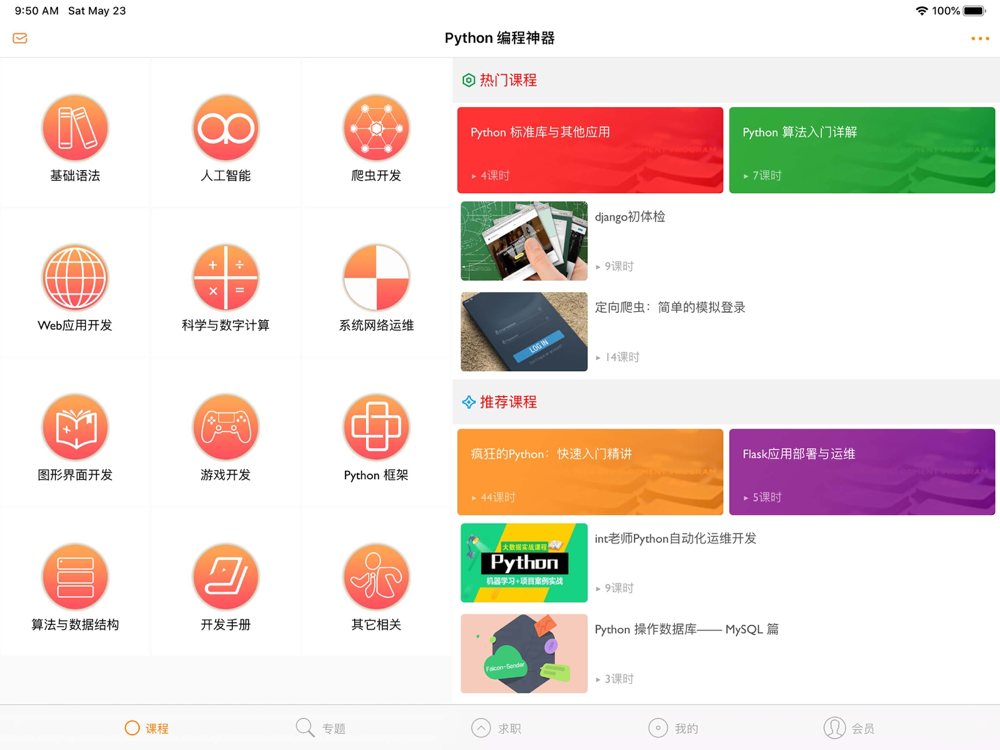This screenshot has height=750, width=1000.
Task: Open the 算法与数据结构 stack icon
Action: coord(75,577)
